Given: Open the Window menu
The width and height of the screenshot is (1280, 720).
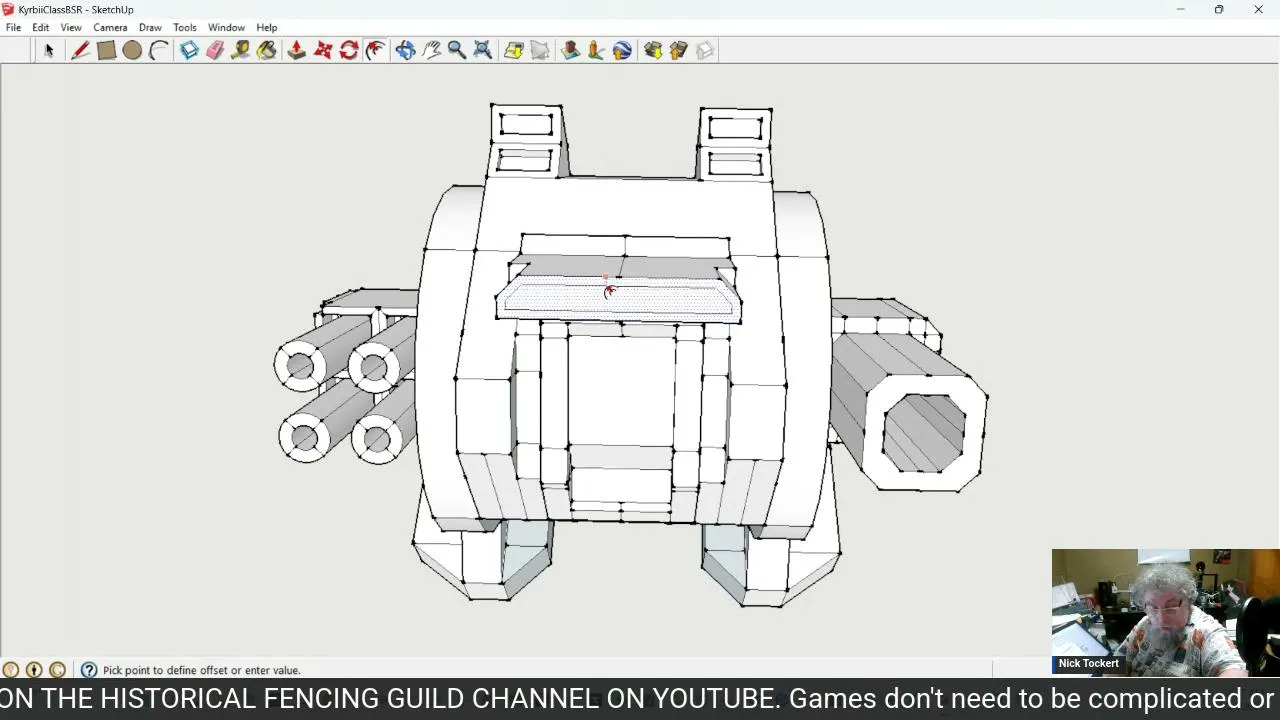Looking at the screenshot, I should point(226,27).
